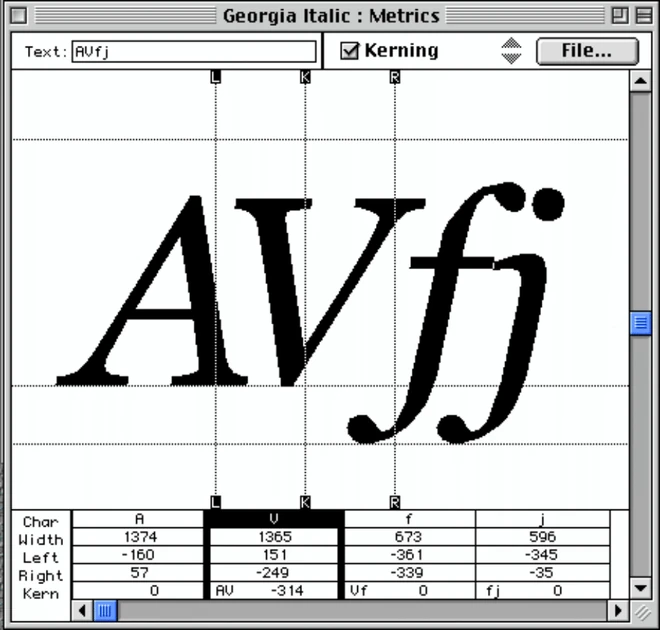Image resolution: width=660 pixels, height=630 pixels.
Task: Click the right bearing -35 for j
Action: [543, 573]
